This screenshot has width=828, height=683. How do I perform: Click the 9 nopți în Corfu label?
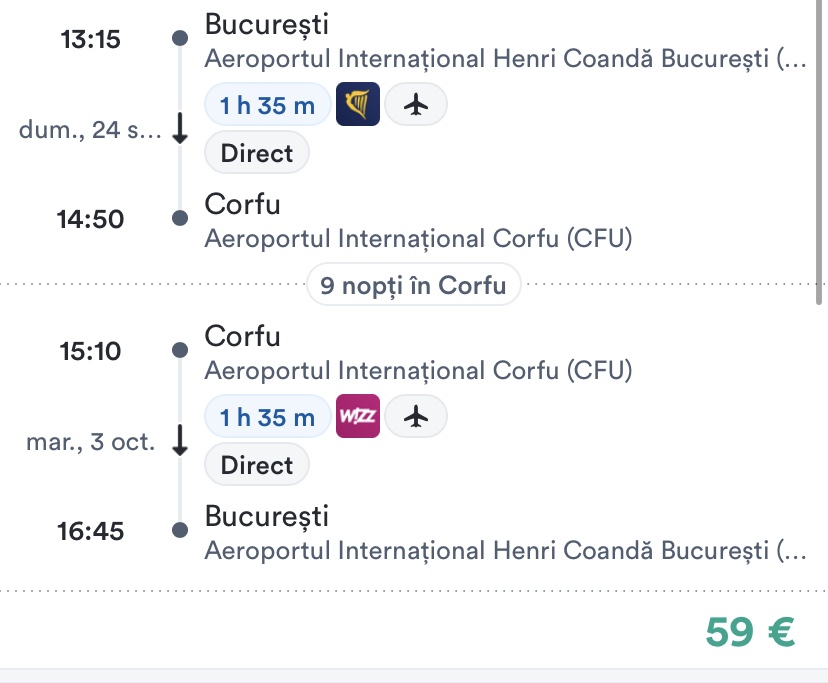coord(413,285)
